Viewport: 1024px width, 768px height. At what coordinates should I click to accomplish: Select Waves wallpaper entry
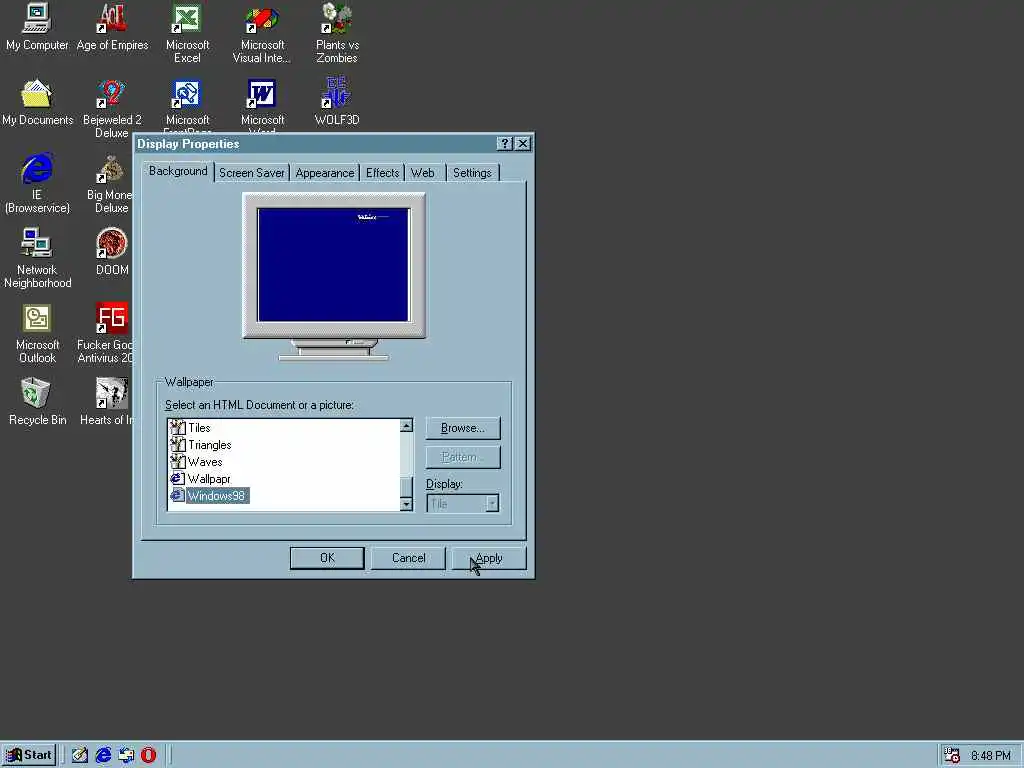point(196,462)
